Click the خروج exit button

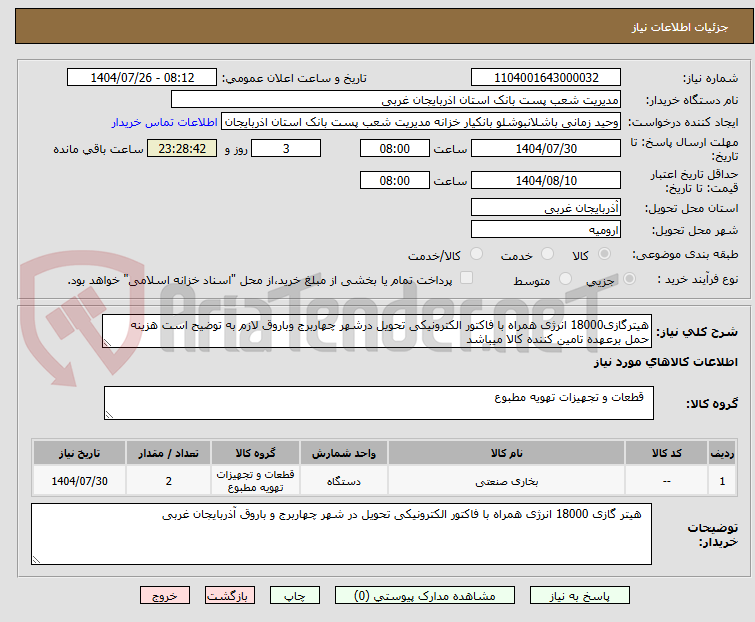tap(165, 596)
